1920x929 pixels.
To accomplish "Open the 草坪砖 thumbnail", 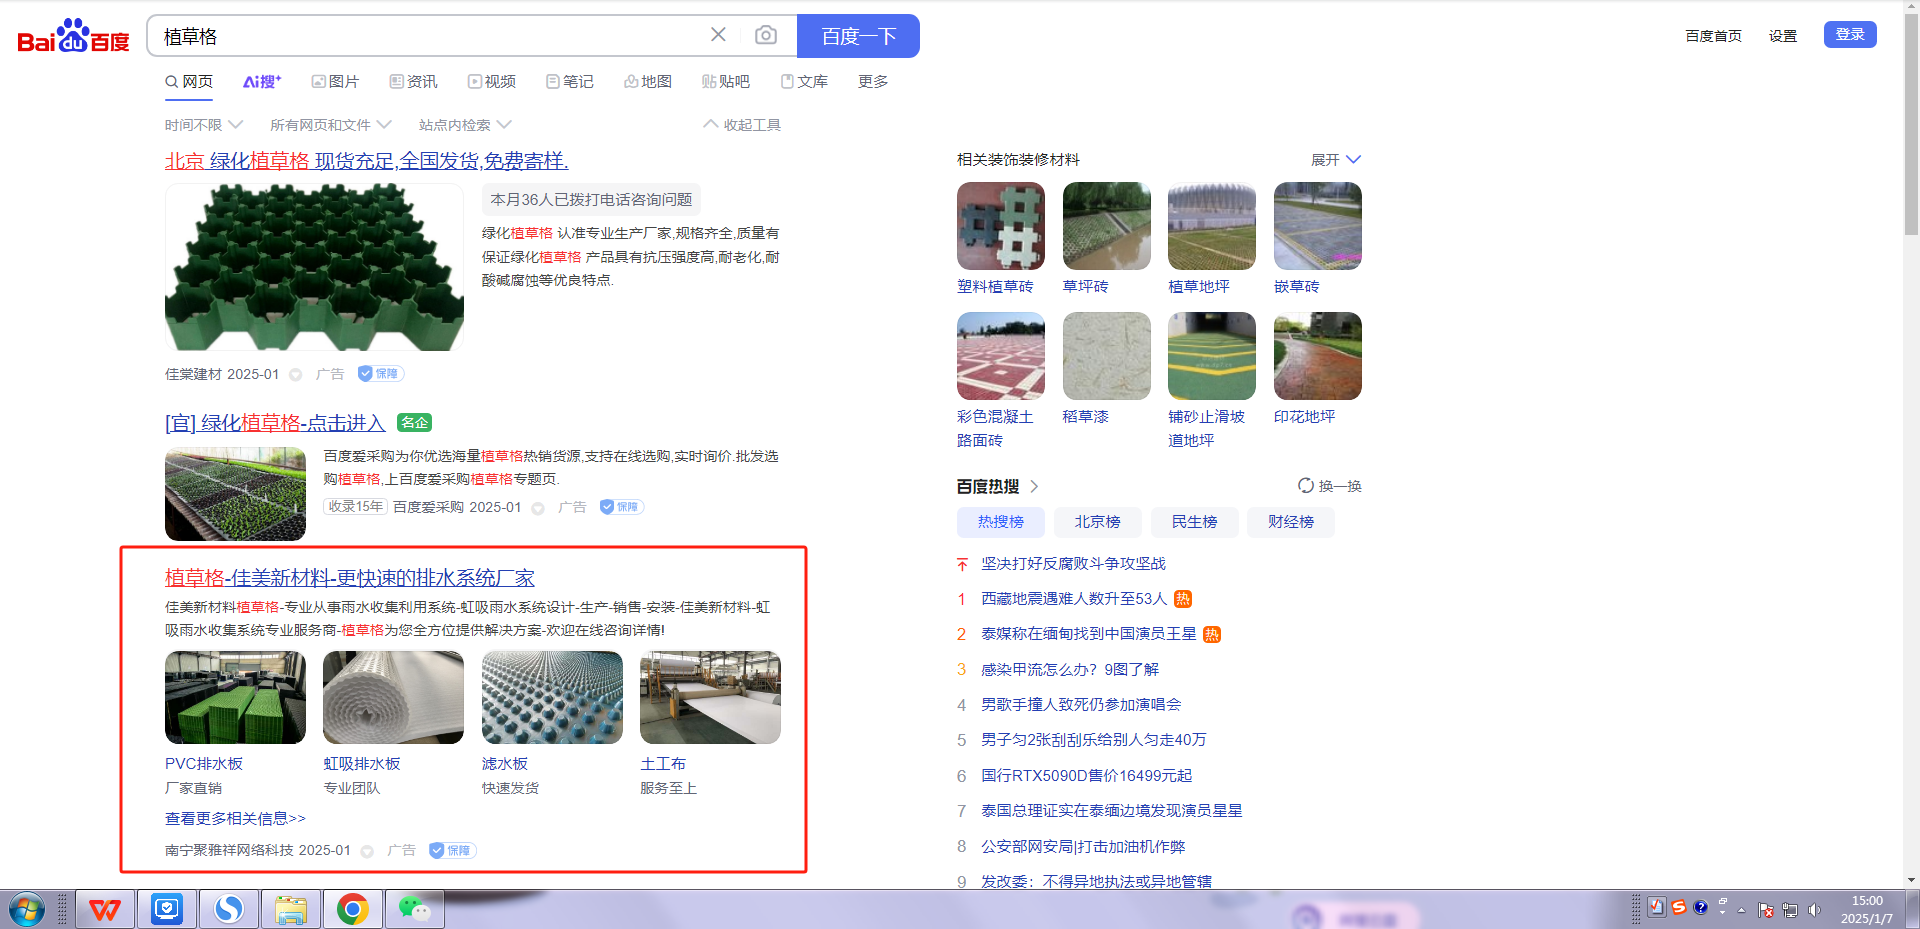I will coord(1107,226).
